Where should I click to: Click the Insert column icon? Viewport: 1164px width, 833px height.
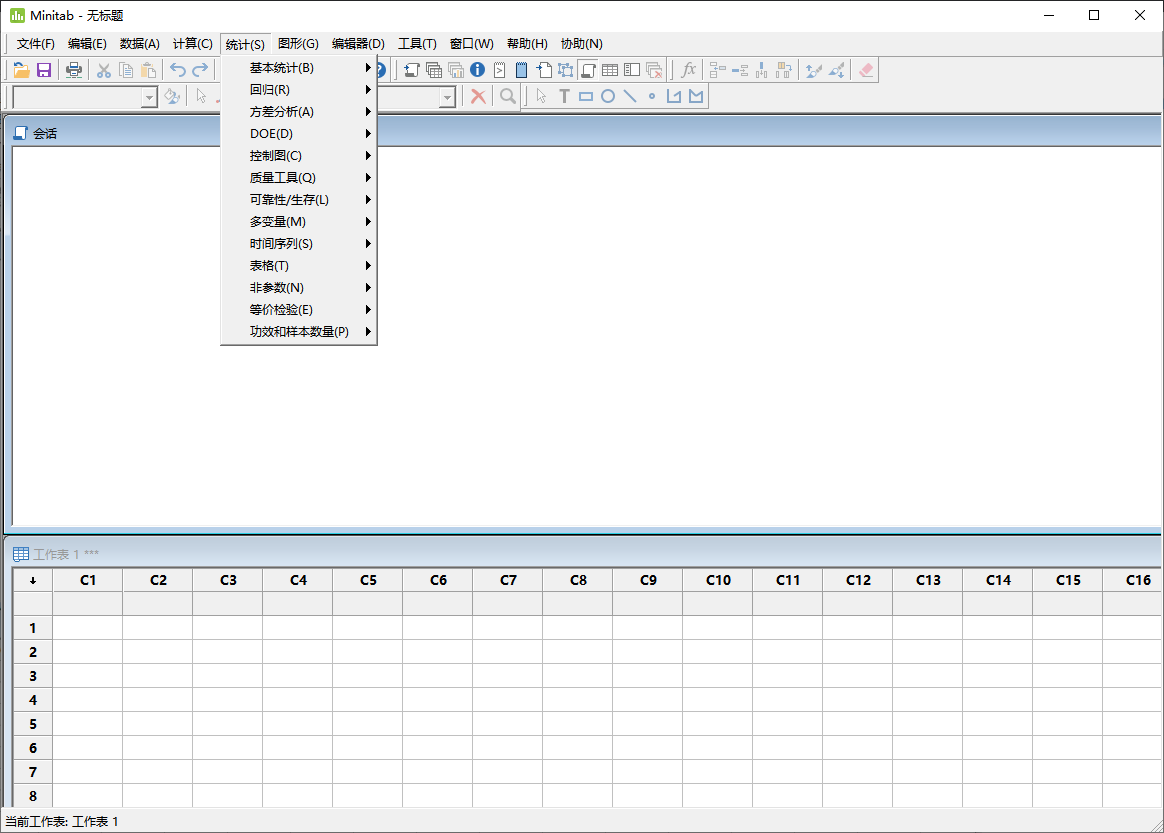coord(762,71)
